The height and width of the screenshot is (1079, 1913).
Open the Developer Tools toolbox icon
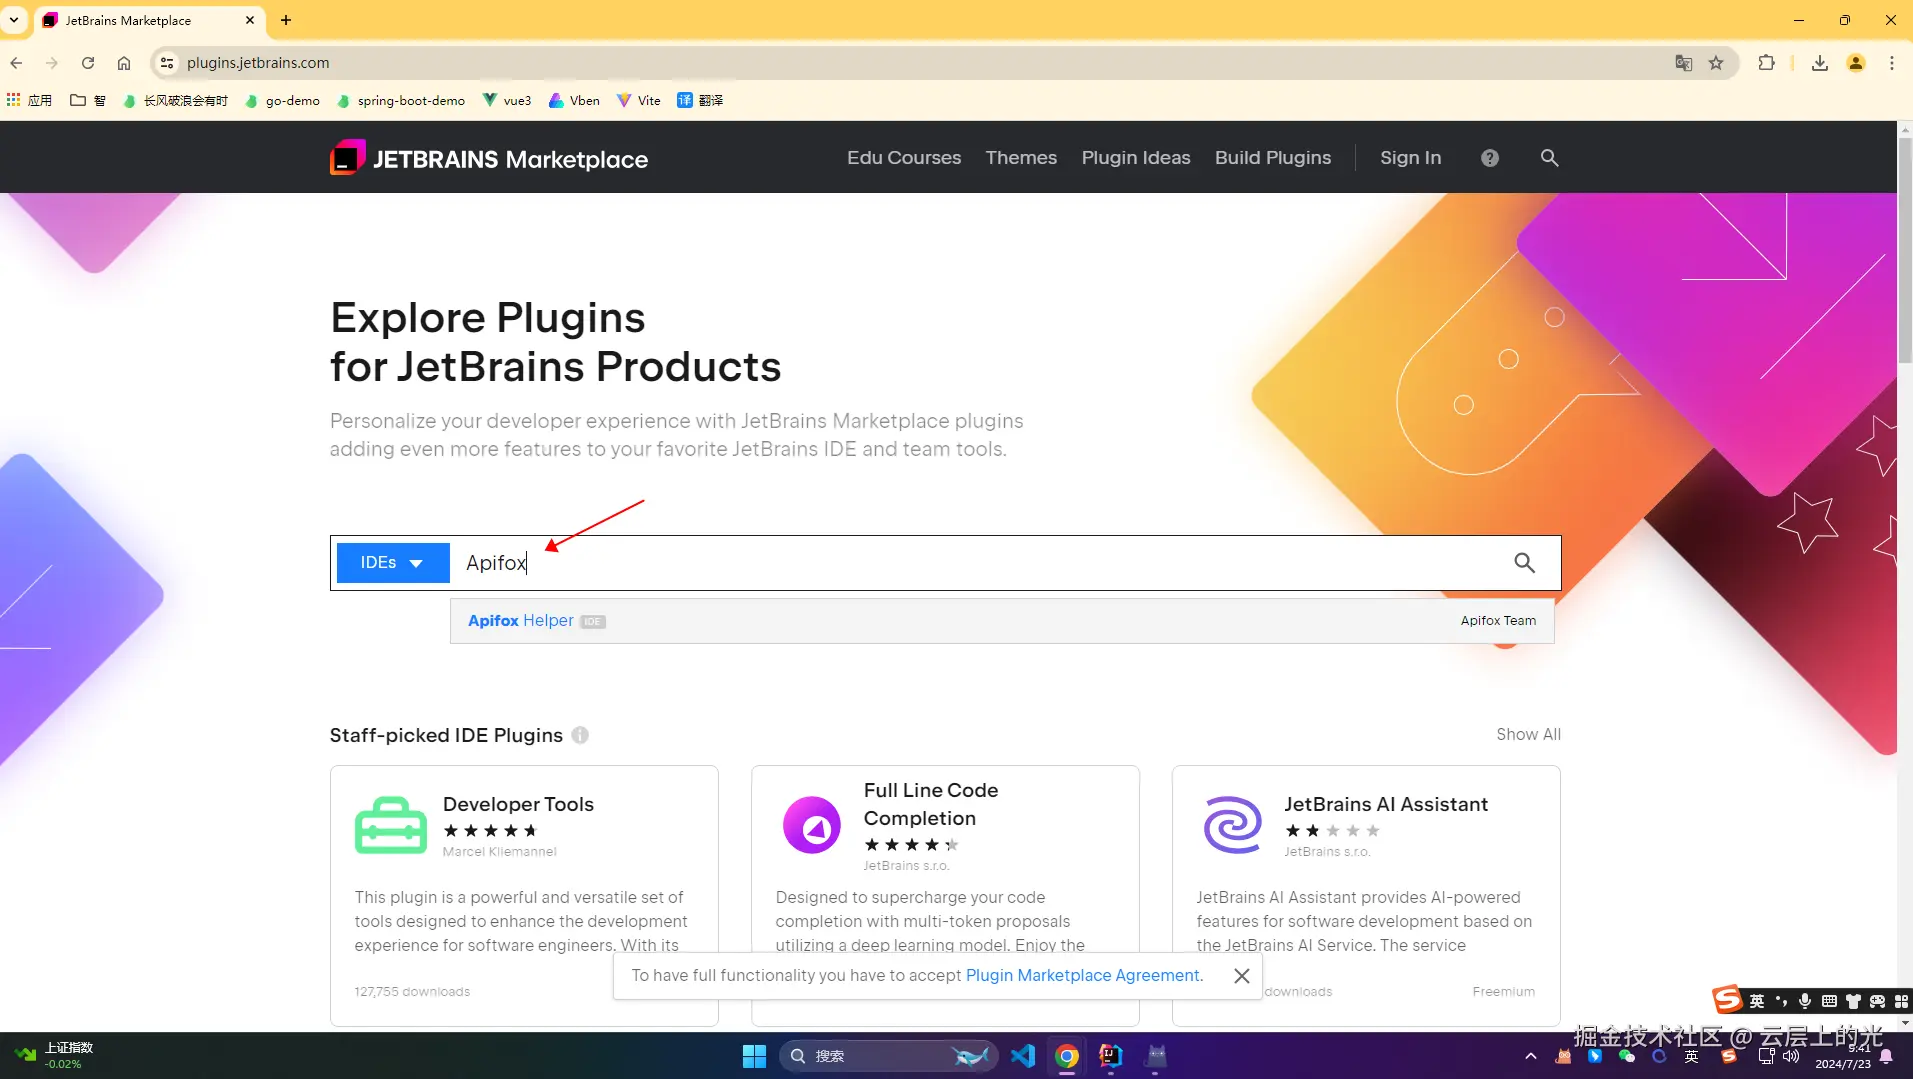coord(391,825)
